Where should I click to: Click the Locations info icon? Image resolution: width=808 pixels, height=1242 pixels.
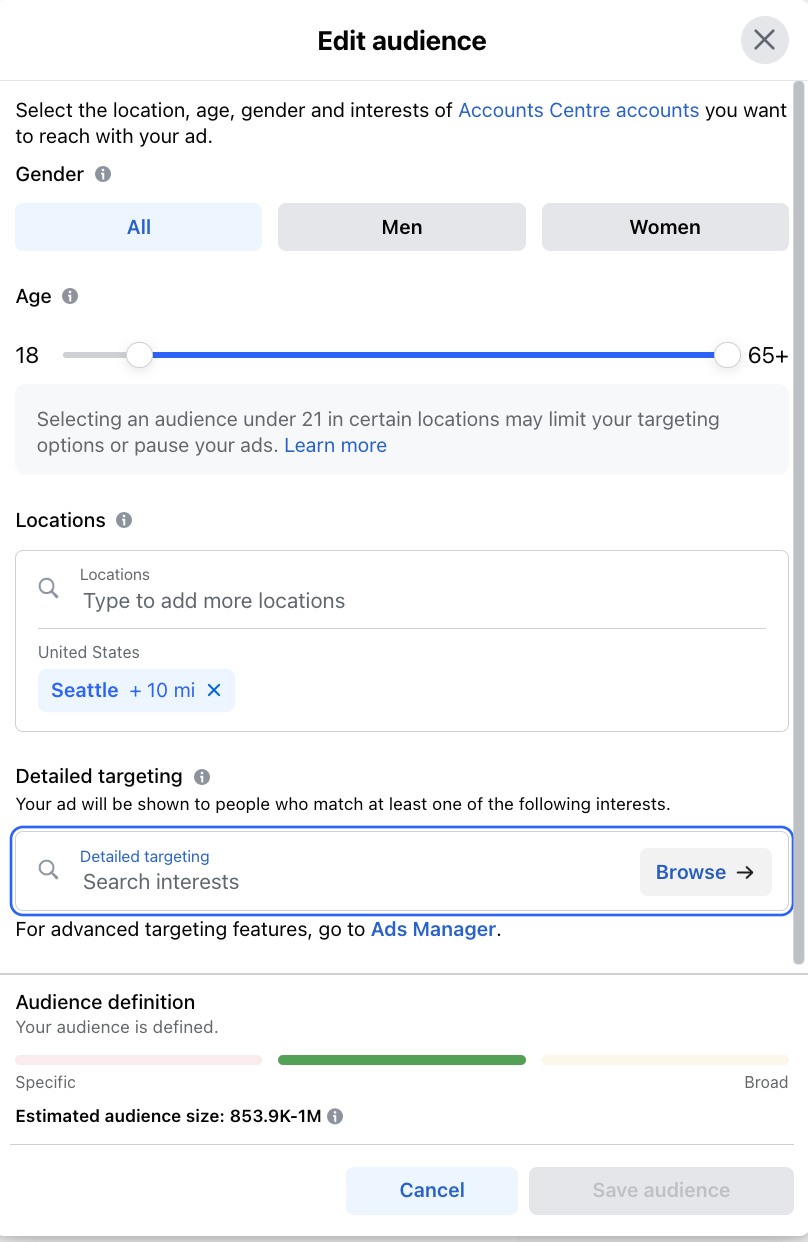point(124,520)
